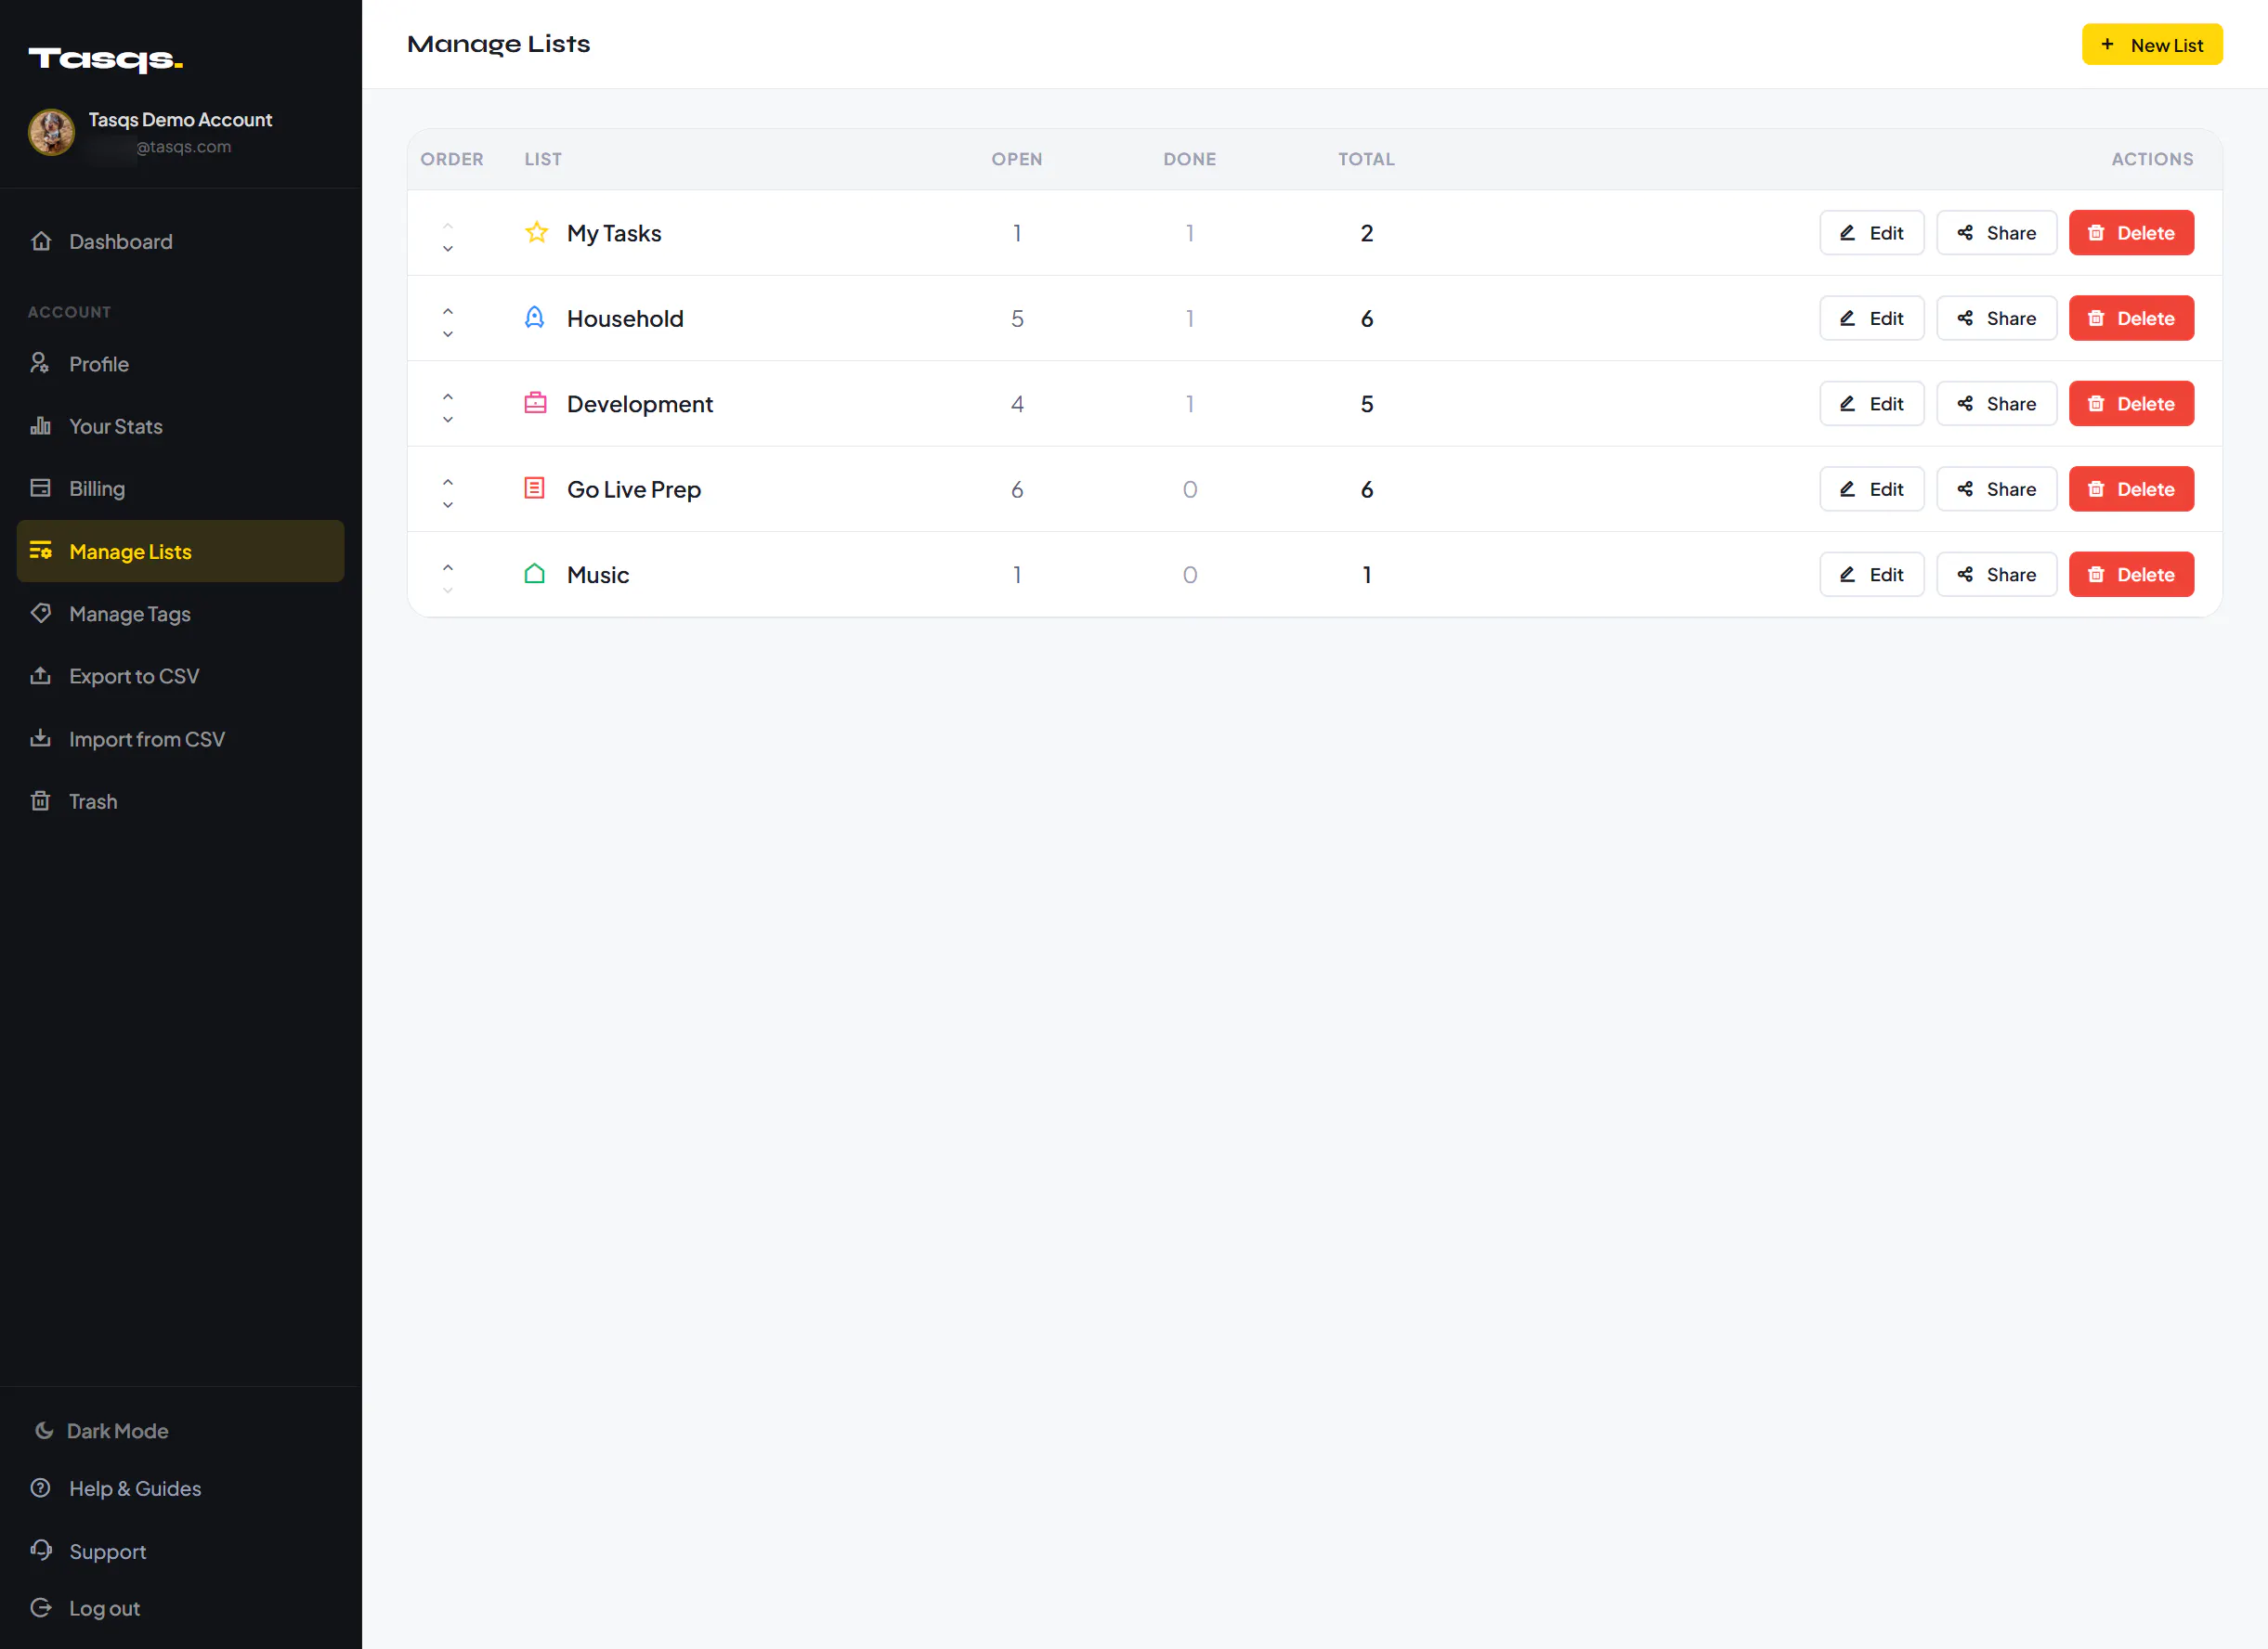Go to Profile settings
This screenshot has width=2268, height=1649.
[180, 364]
